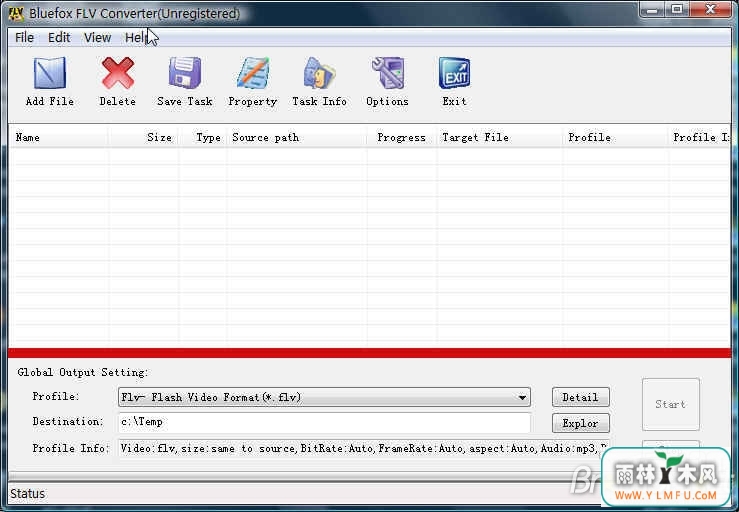Sort by the Type column header
Viewport: 739px width, 512px height.
coord(203,138)
